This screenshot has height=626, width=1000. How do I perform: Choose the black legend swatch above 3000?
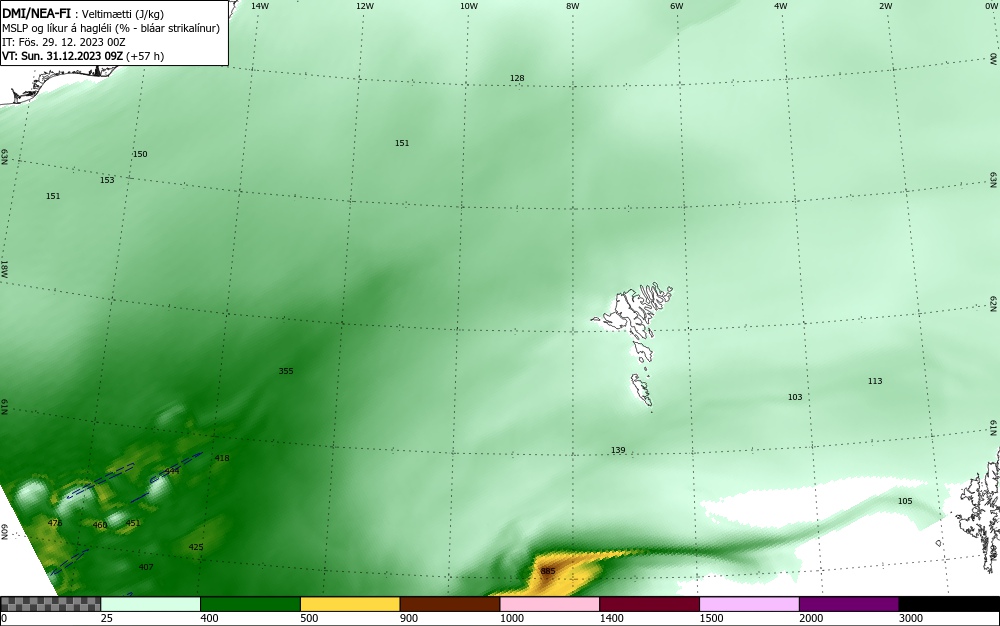pos(949,604)
